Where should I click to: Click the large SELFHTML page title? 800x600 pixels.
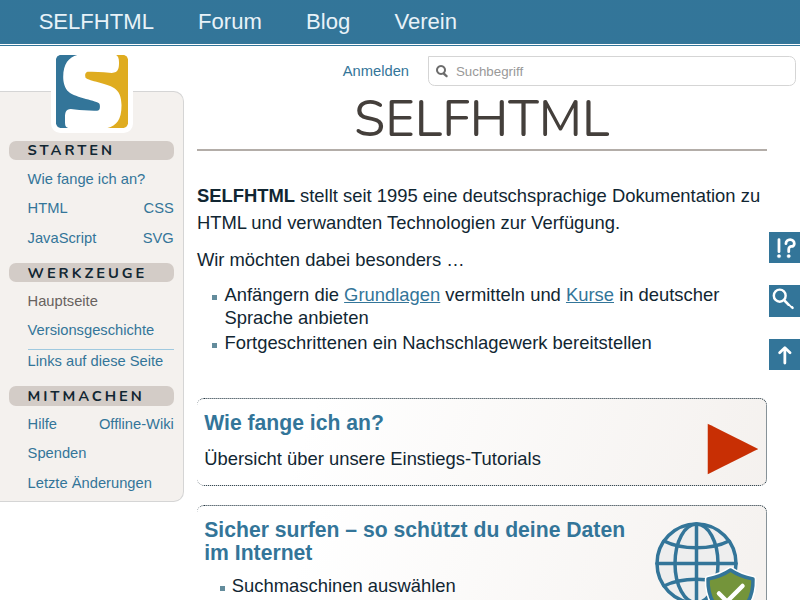(x=482, y=119)
